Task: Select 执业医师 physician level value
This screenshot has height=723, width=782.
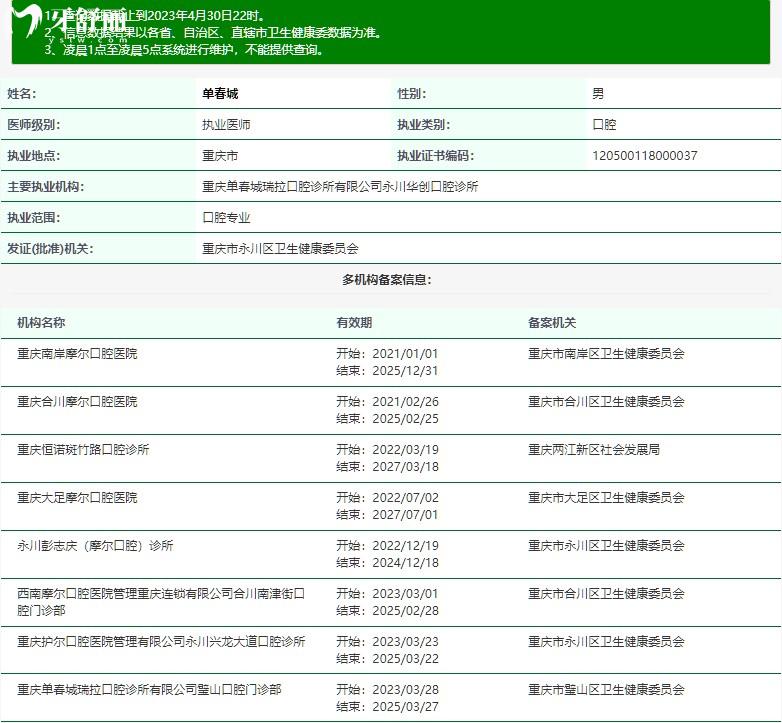Action: pyautogui.click(x=226, y=125)
